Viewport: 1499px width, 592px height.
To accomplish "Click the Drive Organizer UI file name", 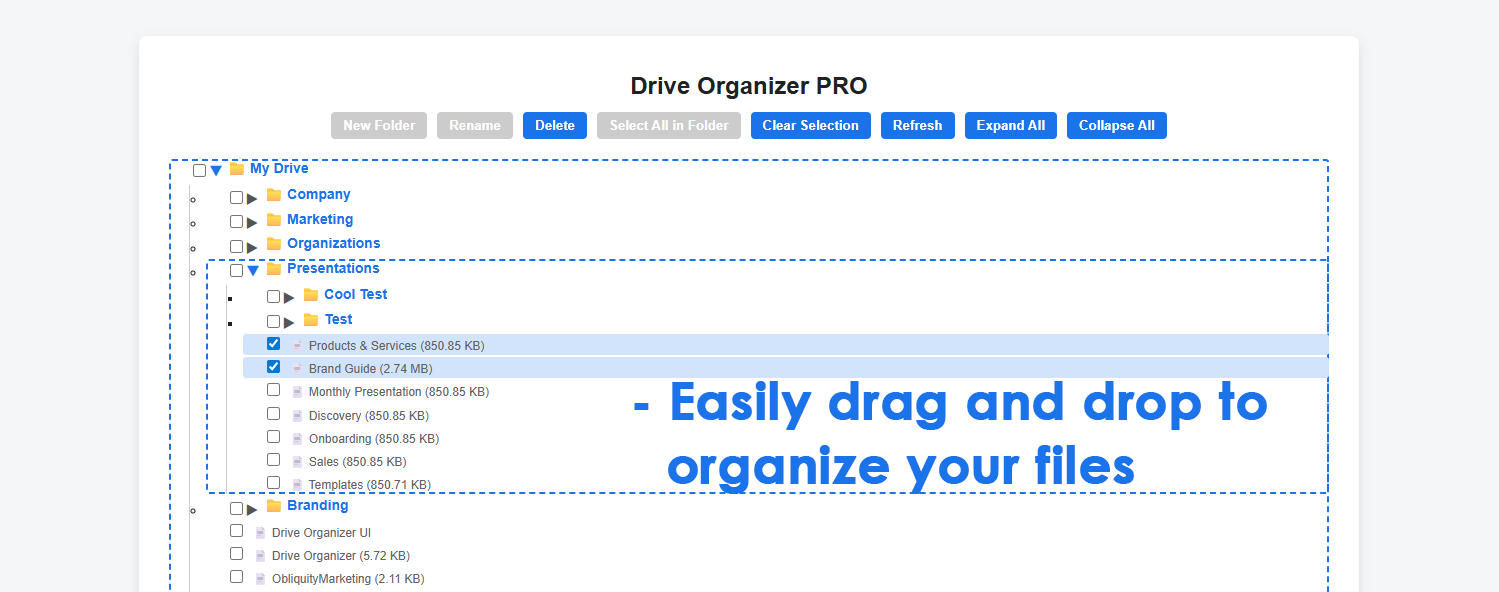I will click(321, 533).
